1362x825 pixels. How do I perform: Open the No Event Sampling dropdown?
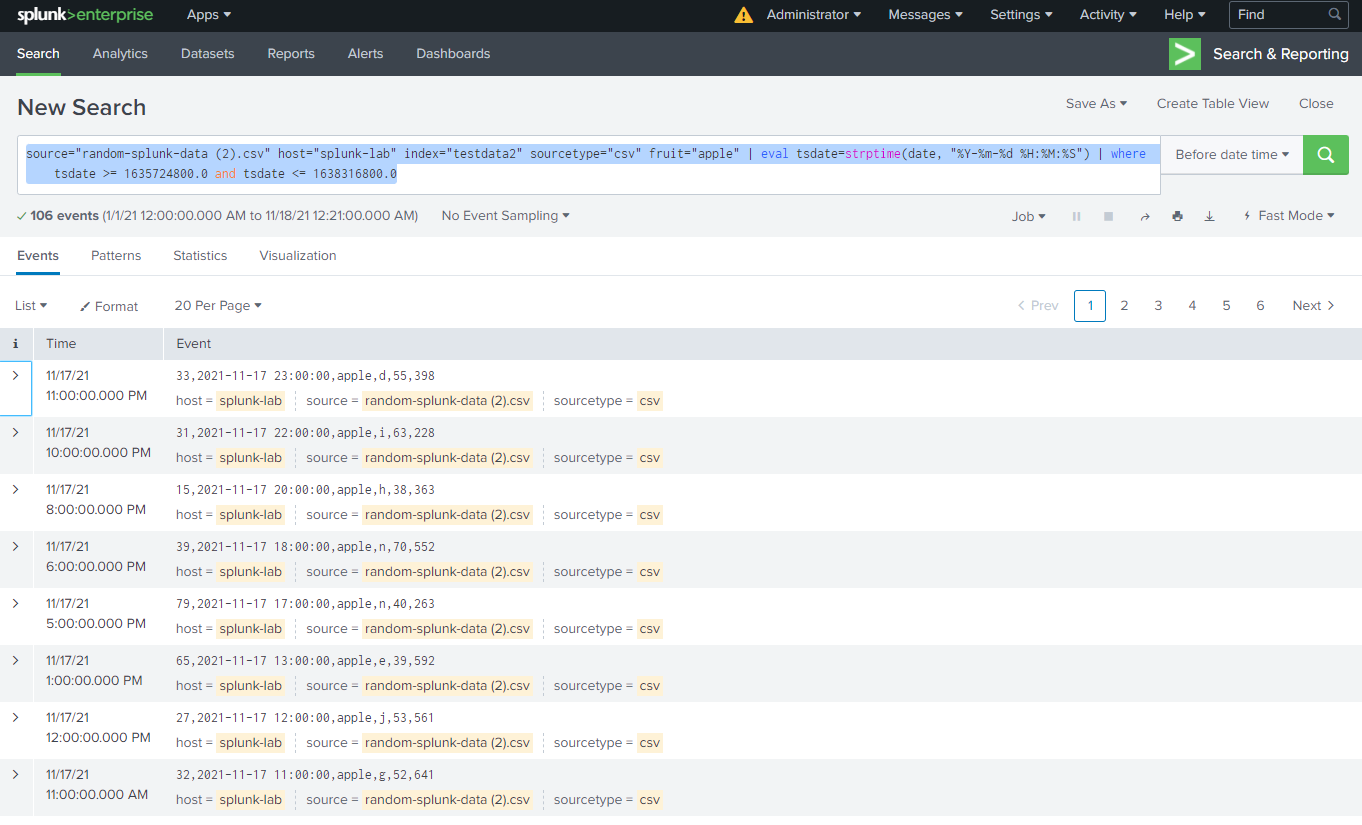pos(506,216)
